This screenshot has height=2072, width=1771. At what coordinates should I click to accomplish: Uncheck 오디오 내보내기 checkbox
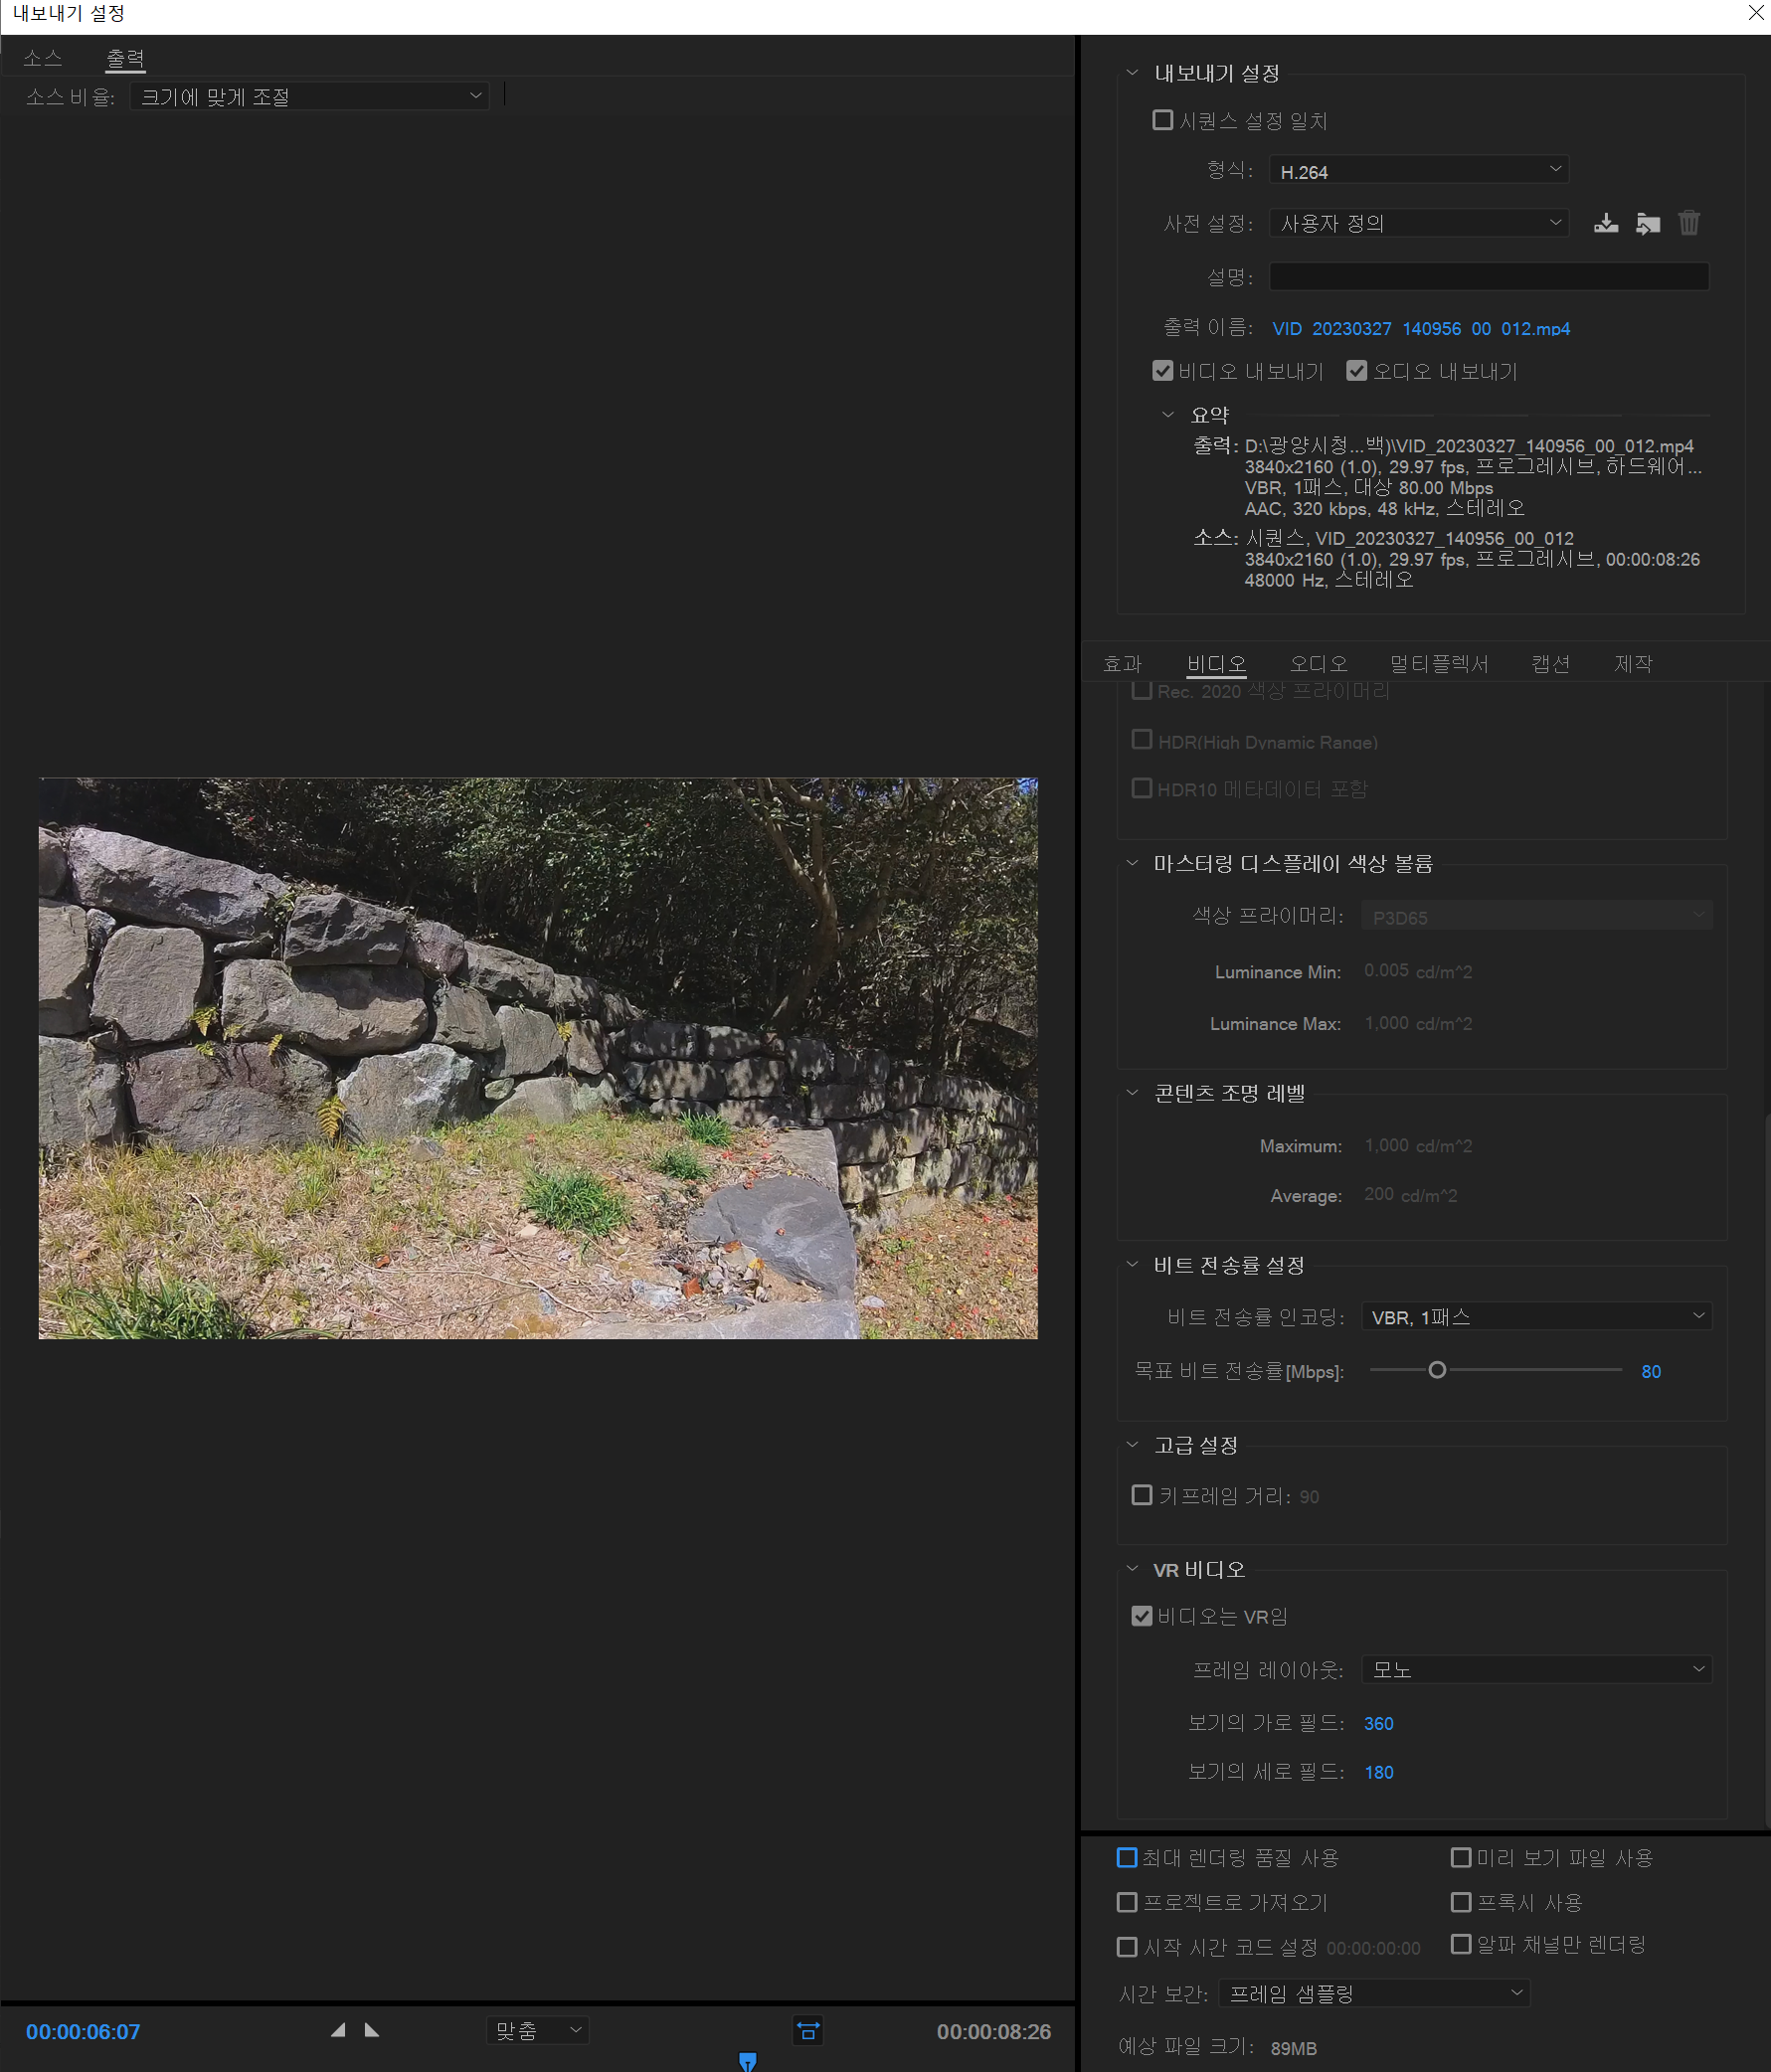1357,371
